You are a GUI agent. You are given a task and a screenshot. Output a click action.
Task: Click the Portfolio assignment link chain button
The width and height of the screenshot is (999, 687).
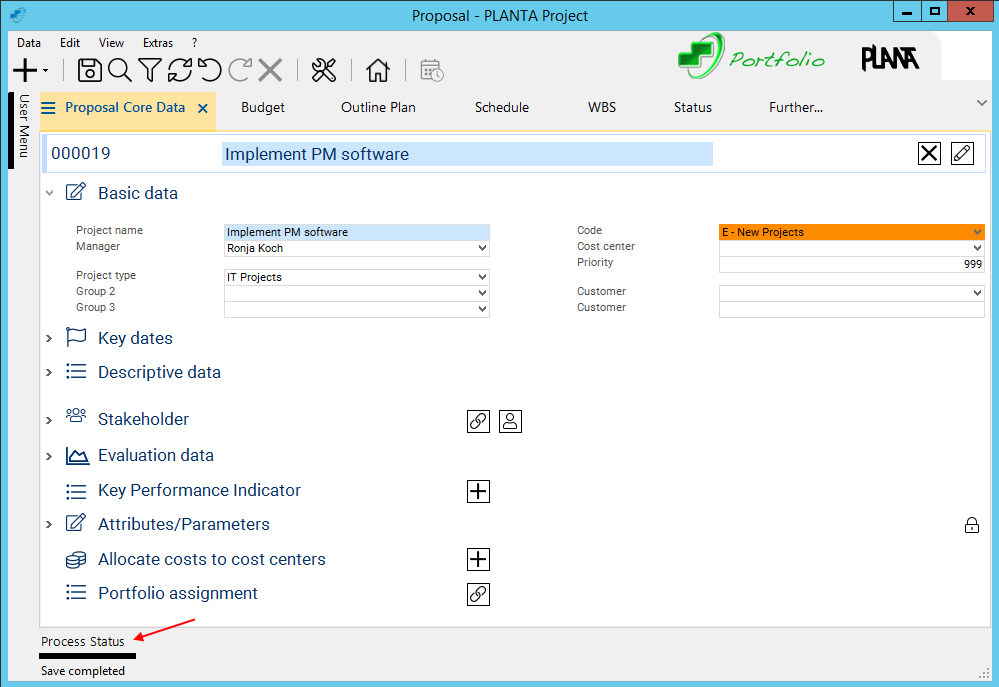click(x=478, y=594)
